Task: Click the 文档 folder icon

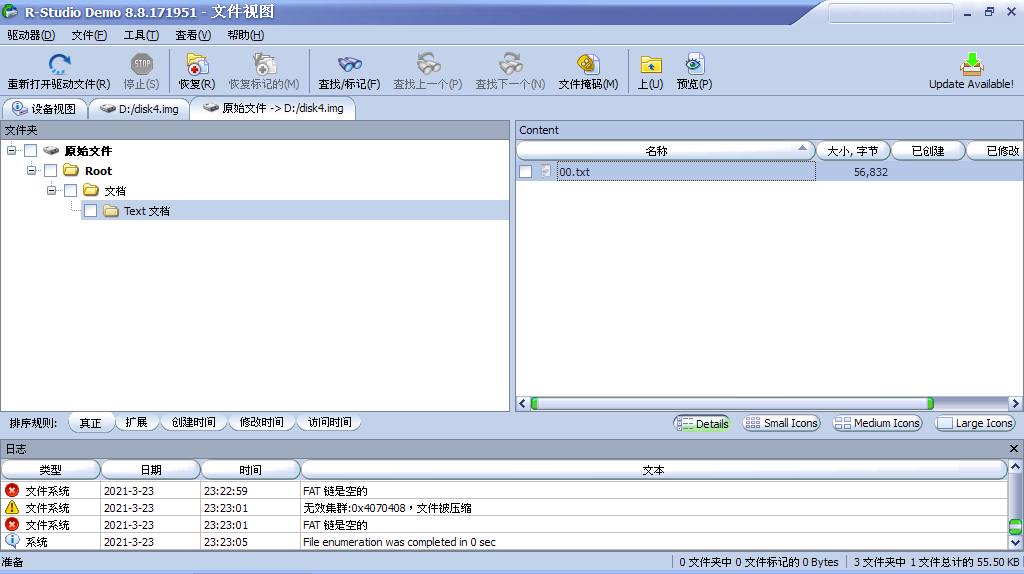Action: (91, 190)
